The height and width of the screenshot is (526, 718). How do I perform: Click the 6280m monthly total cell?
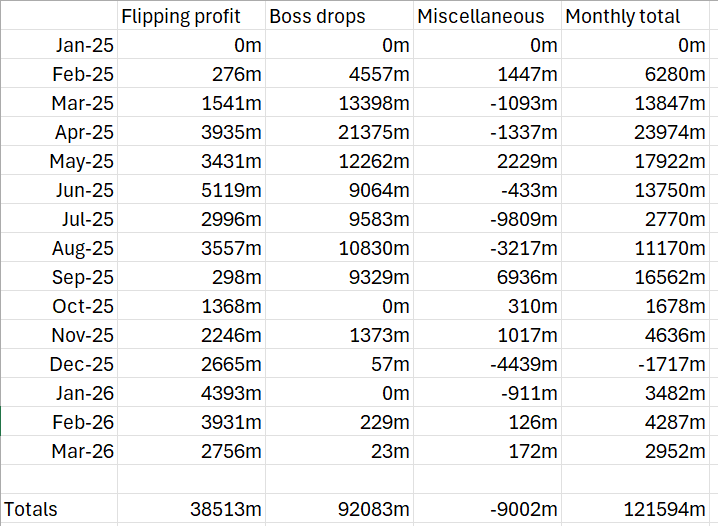coord(635,74)
